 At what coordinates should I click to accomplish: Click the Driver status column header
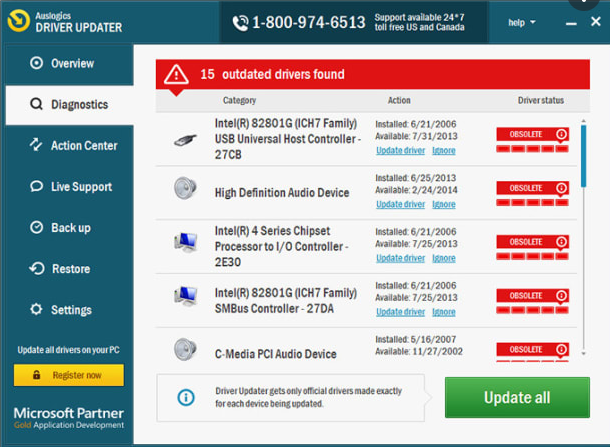[x=540, y=100]
